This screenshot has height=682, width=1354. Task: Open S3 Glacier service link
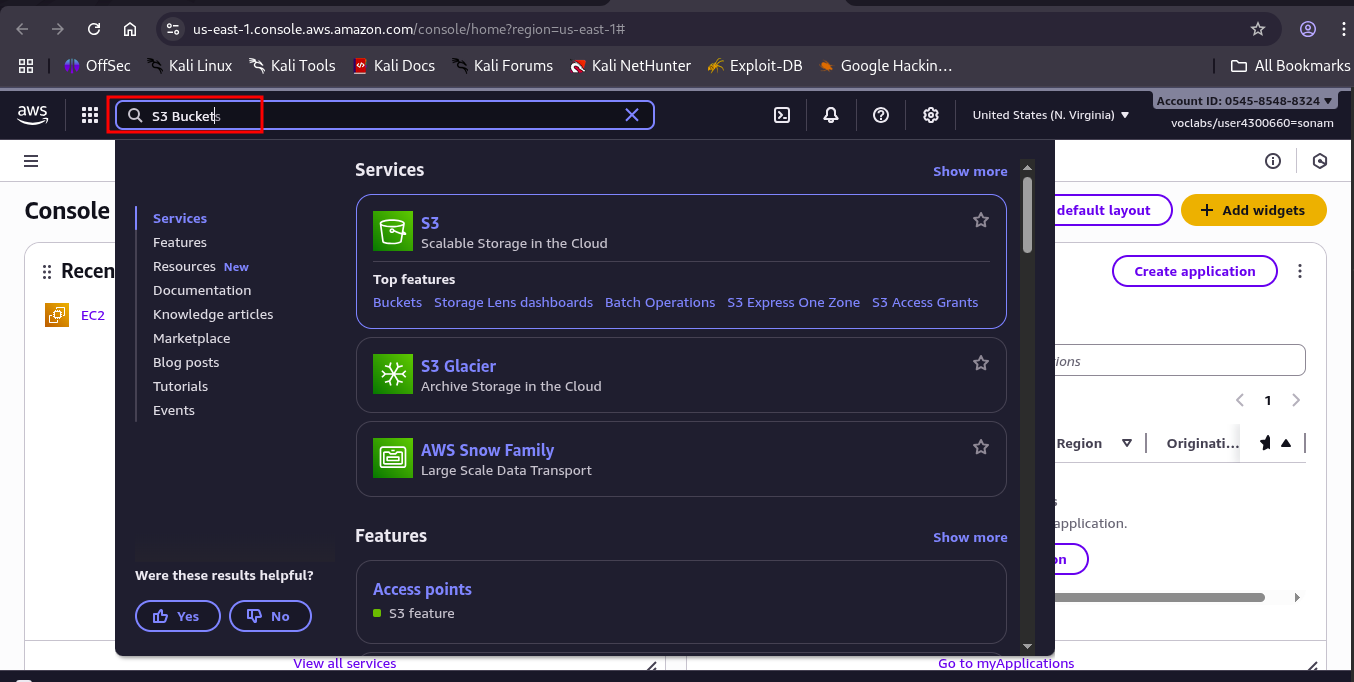coord(458,366)
